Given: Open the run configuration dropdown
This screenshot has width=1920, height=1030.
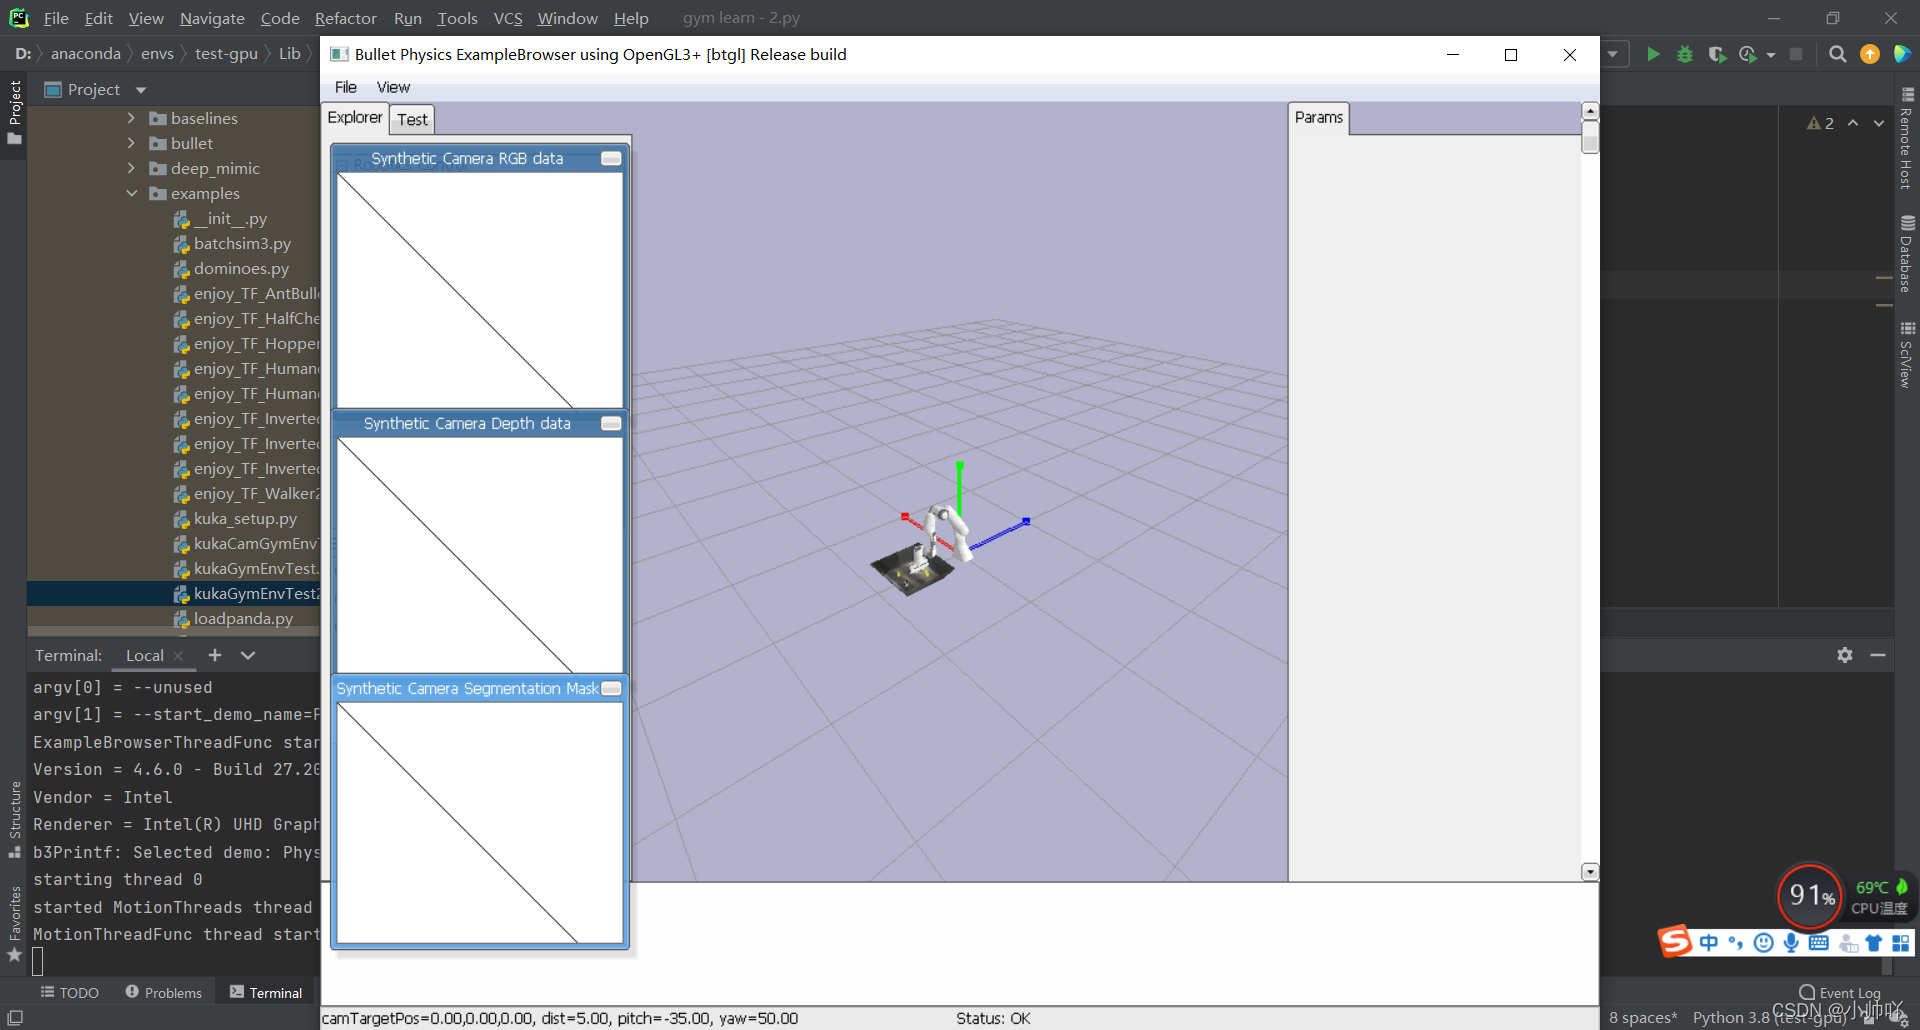Looking at the screenshot, I should coord(1613,54).
